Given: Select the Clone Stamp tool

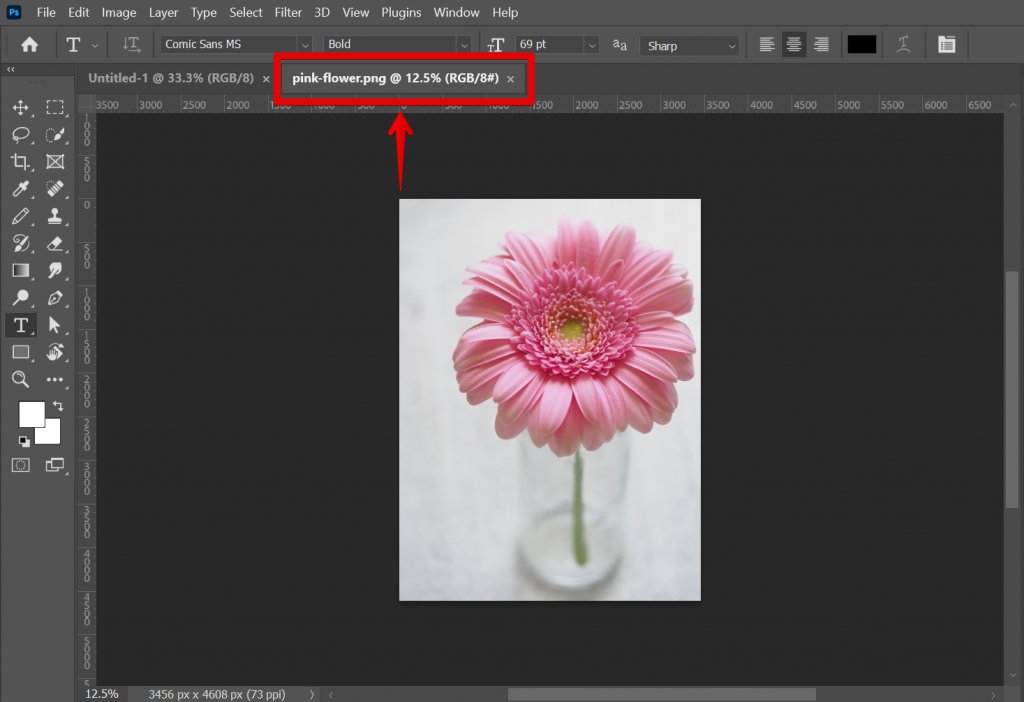Looking at the screenshot, I should point(56,217).
